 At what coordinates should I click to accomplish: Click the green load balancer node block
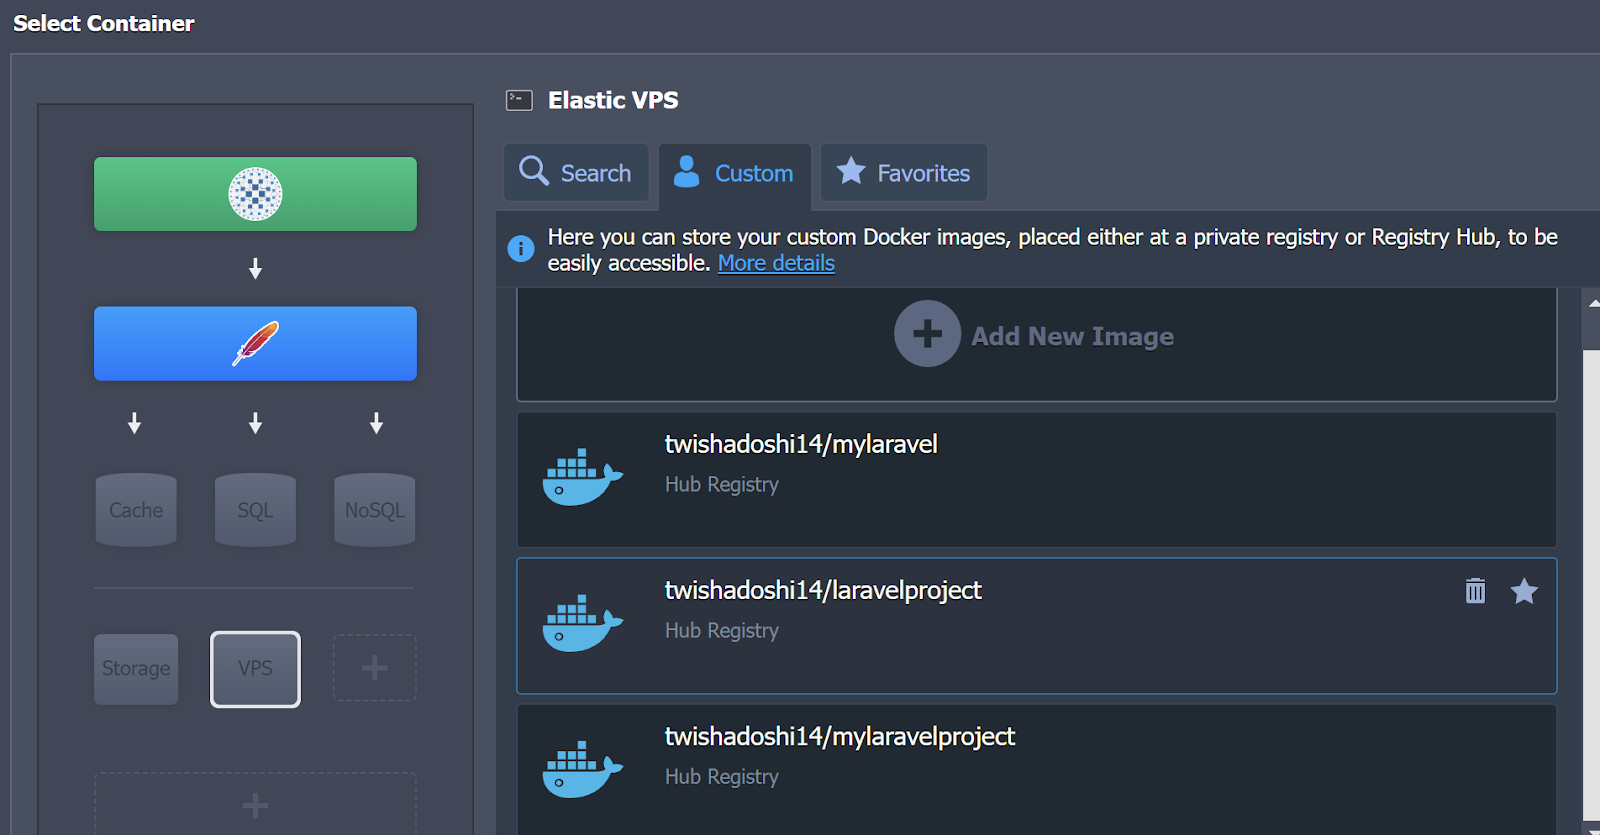click(x=255, y=194)
